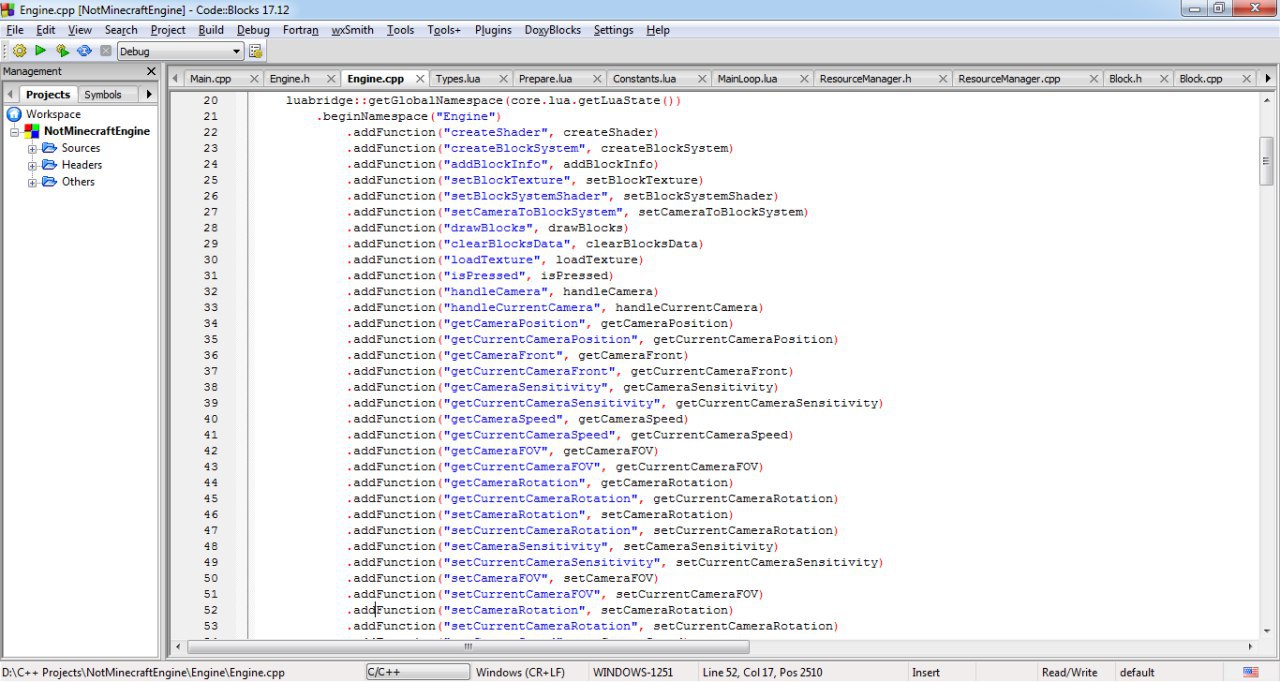Image resolution: width=1280 pixels, height=682 pixels.
Task: Switch to the Symbols tab
Action: pos(102,95)
